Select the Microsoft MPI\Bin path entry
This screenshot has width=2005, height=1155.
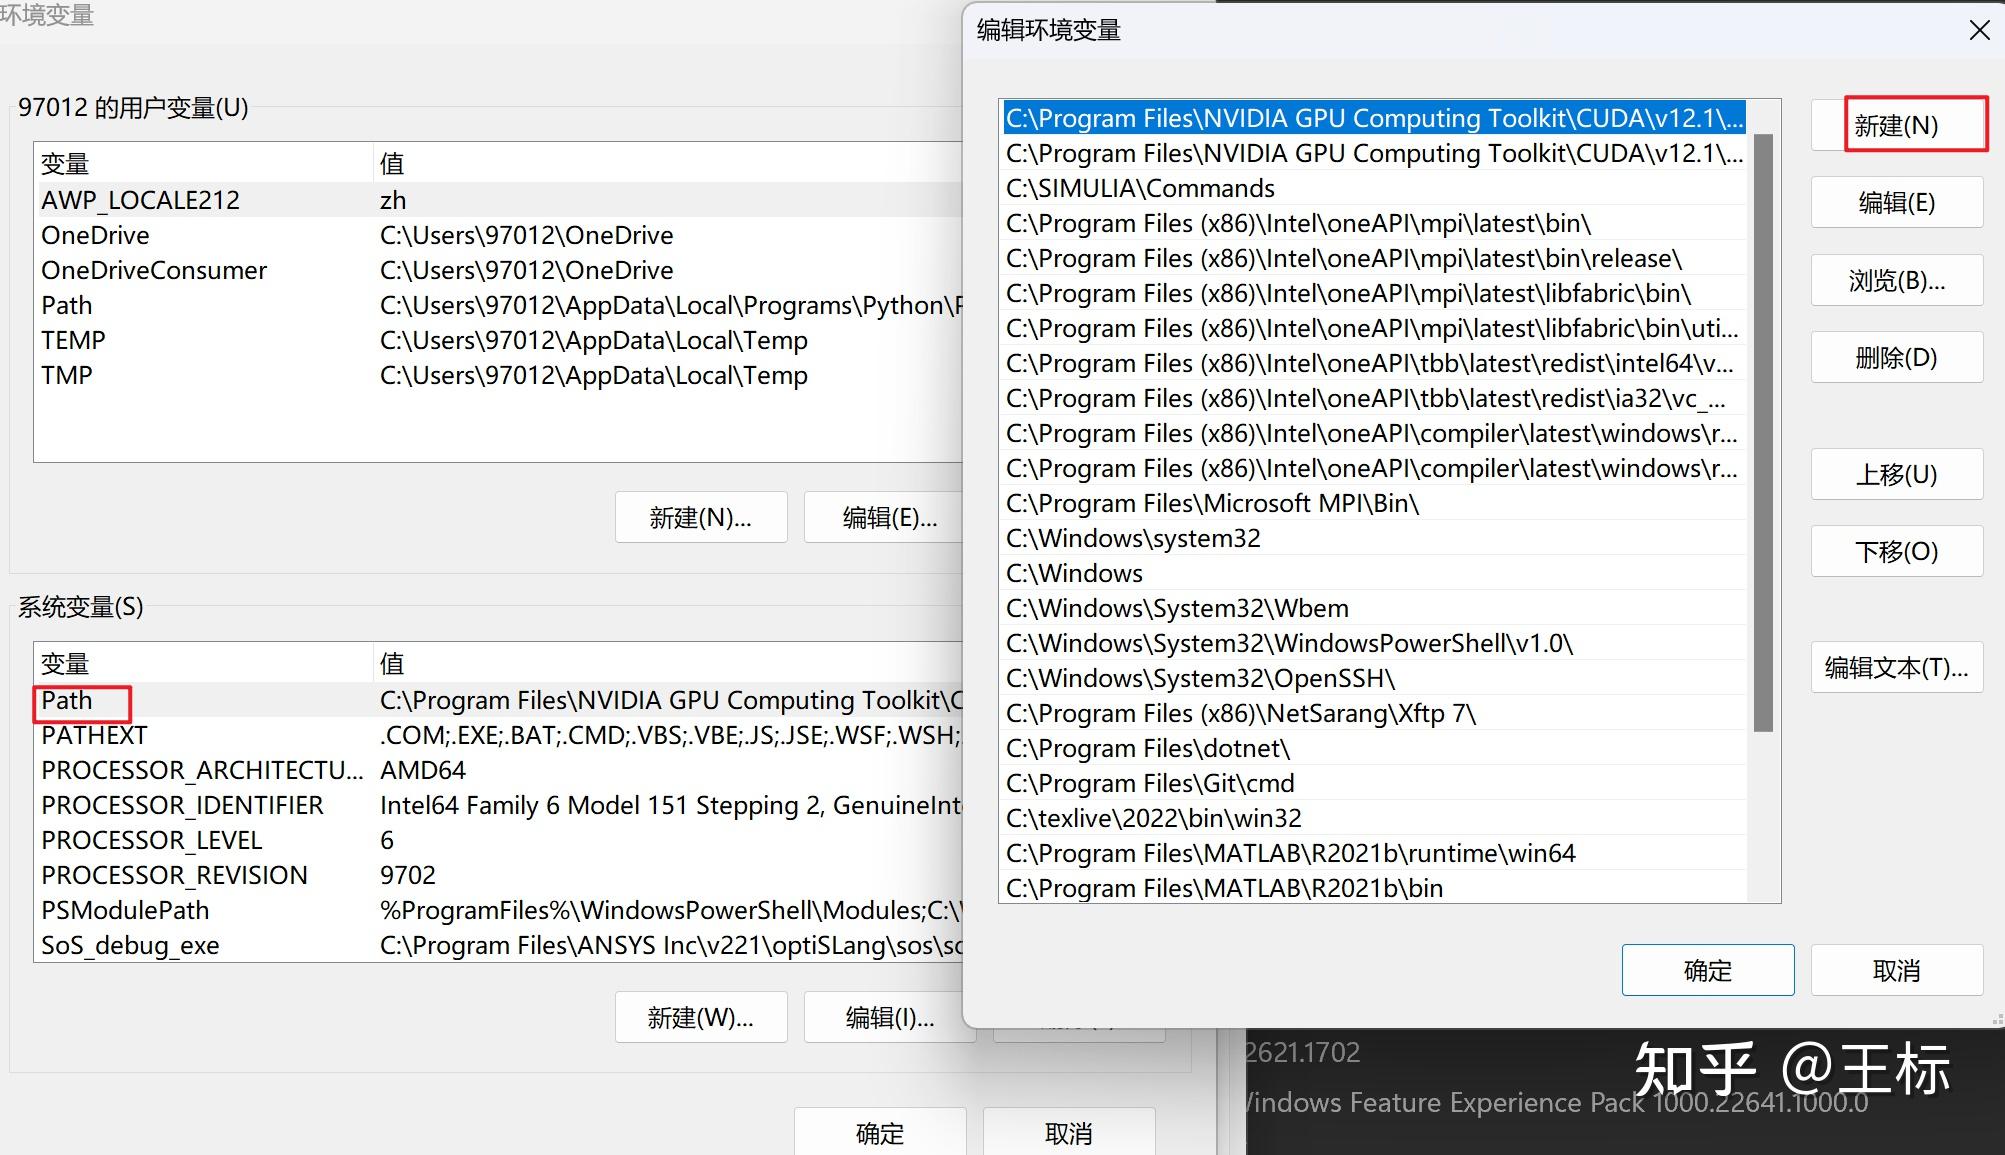[x=1212, y=503]
